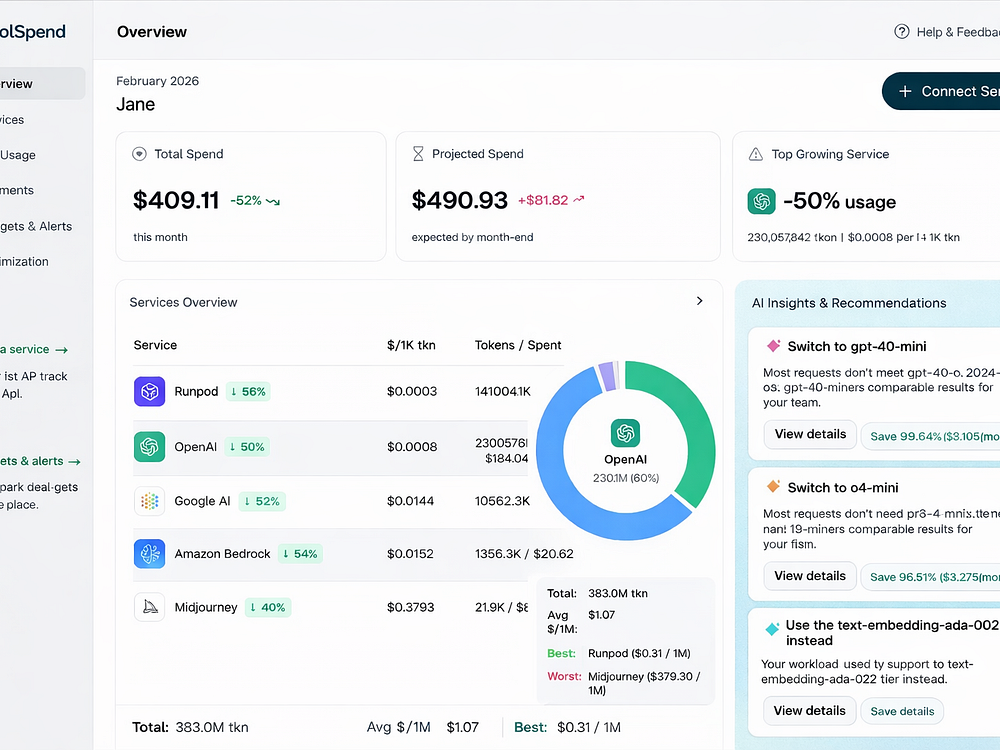Screen dimensions: 1000x750
Task: Click the downward trend arrow beside -52%
Action: click(x=273, y=202)
